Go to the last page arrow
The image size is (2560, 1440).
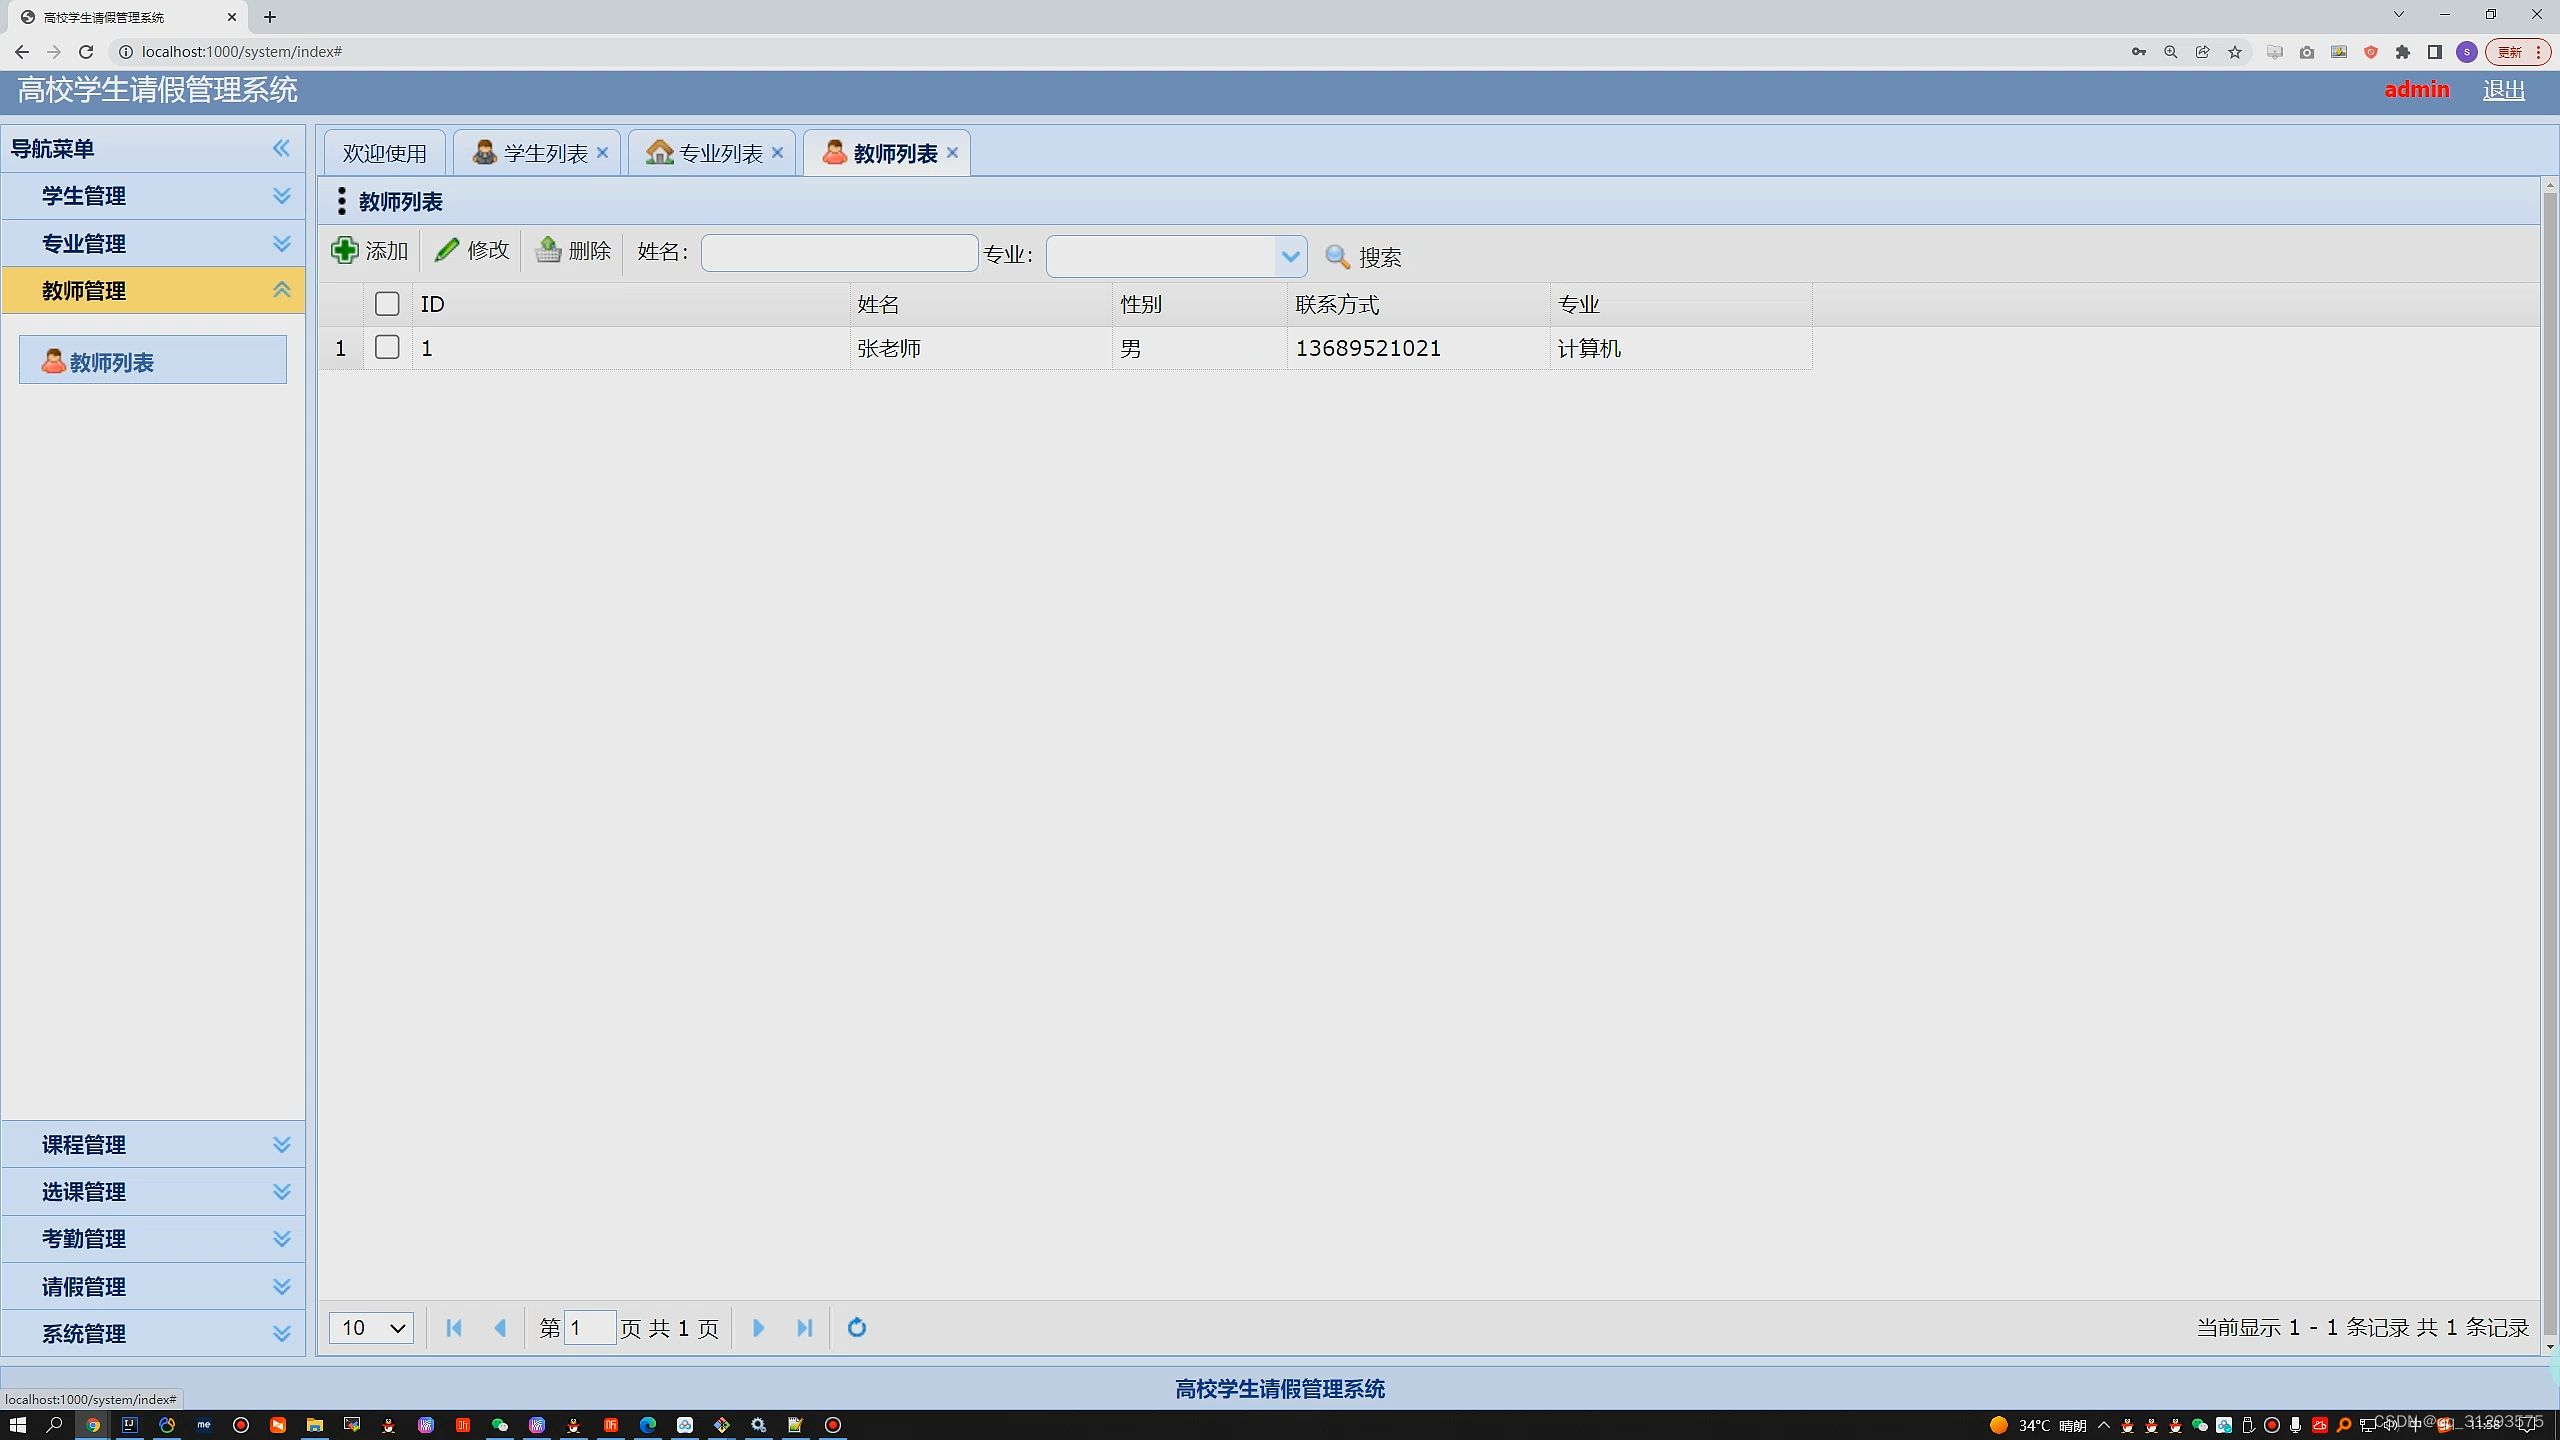click(805, 1328)
